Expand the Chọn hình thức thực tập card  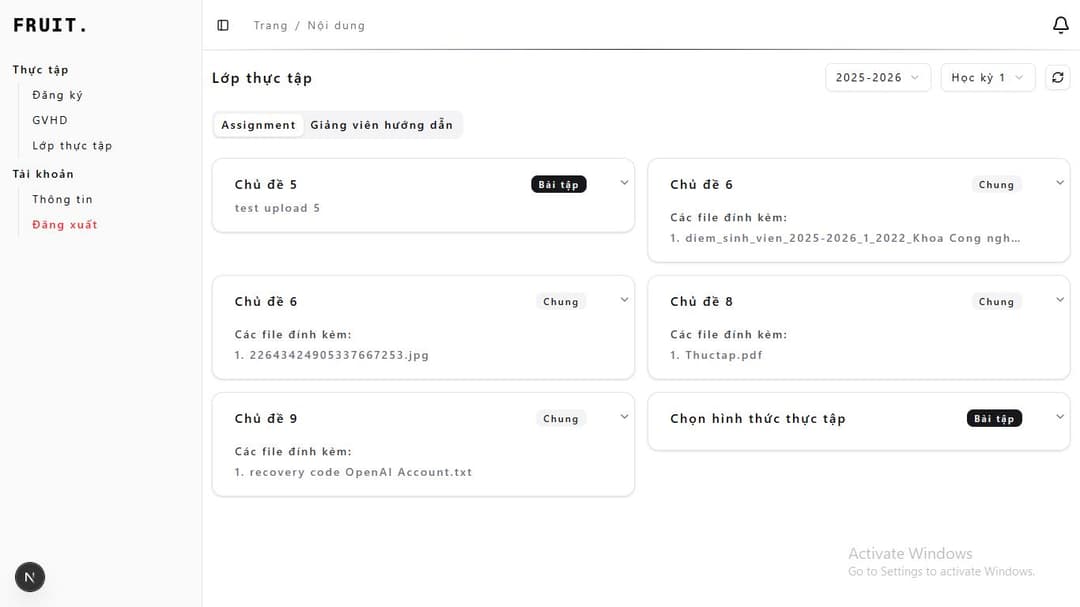[1060, 417]
